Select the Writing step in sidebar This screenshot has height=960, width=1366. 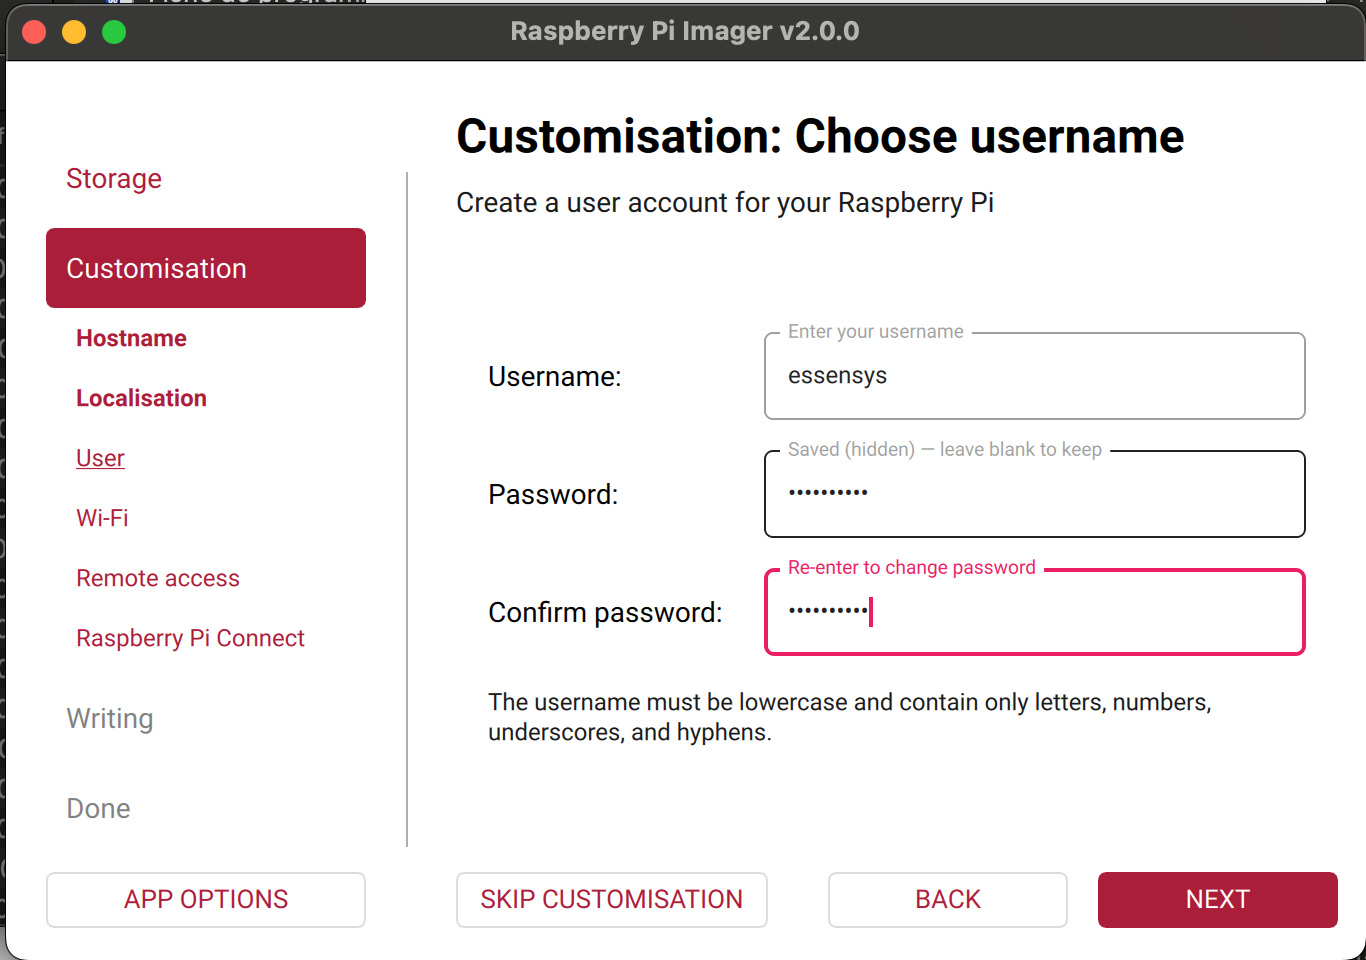(110, 719)
